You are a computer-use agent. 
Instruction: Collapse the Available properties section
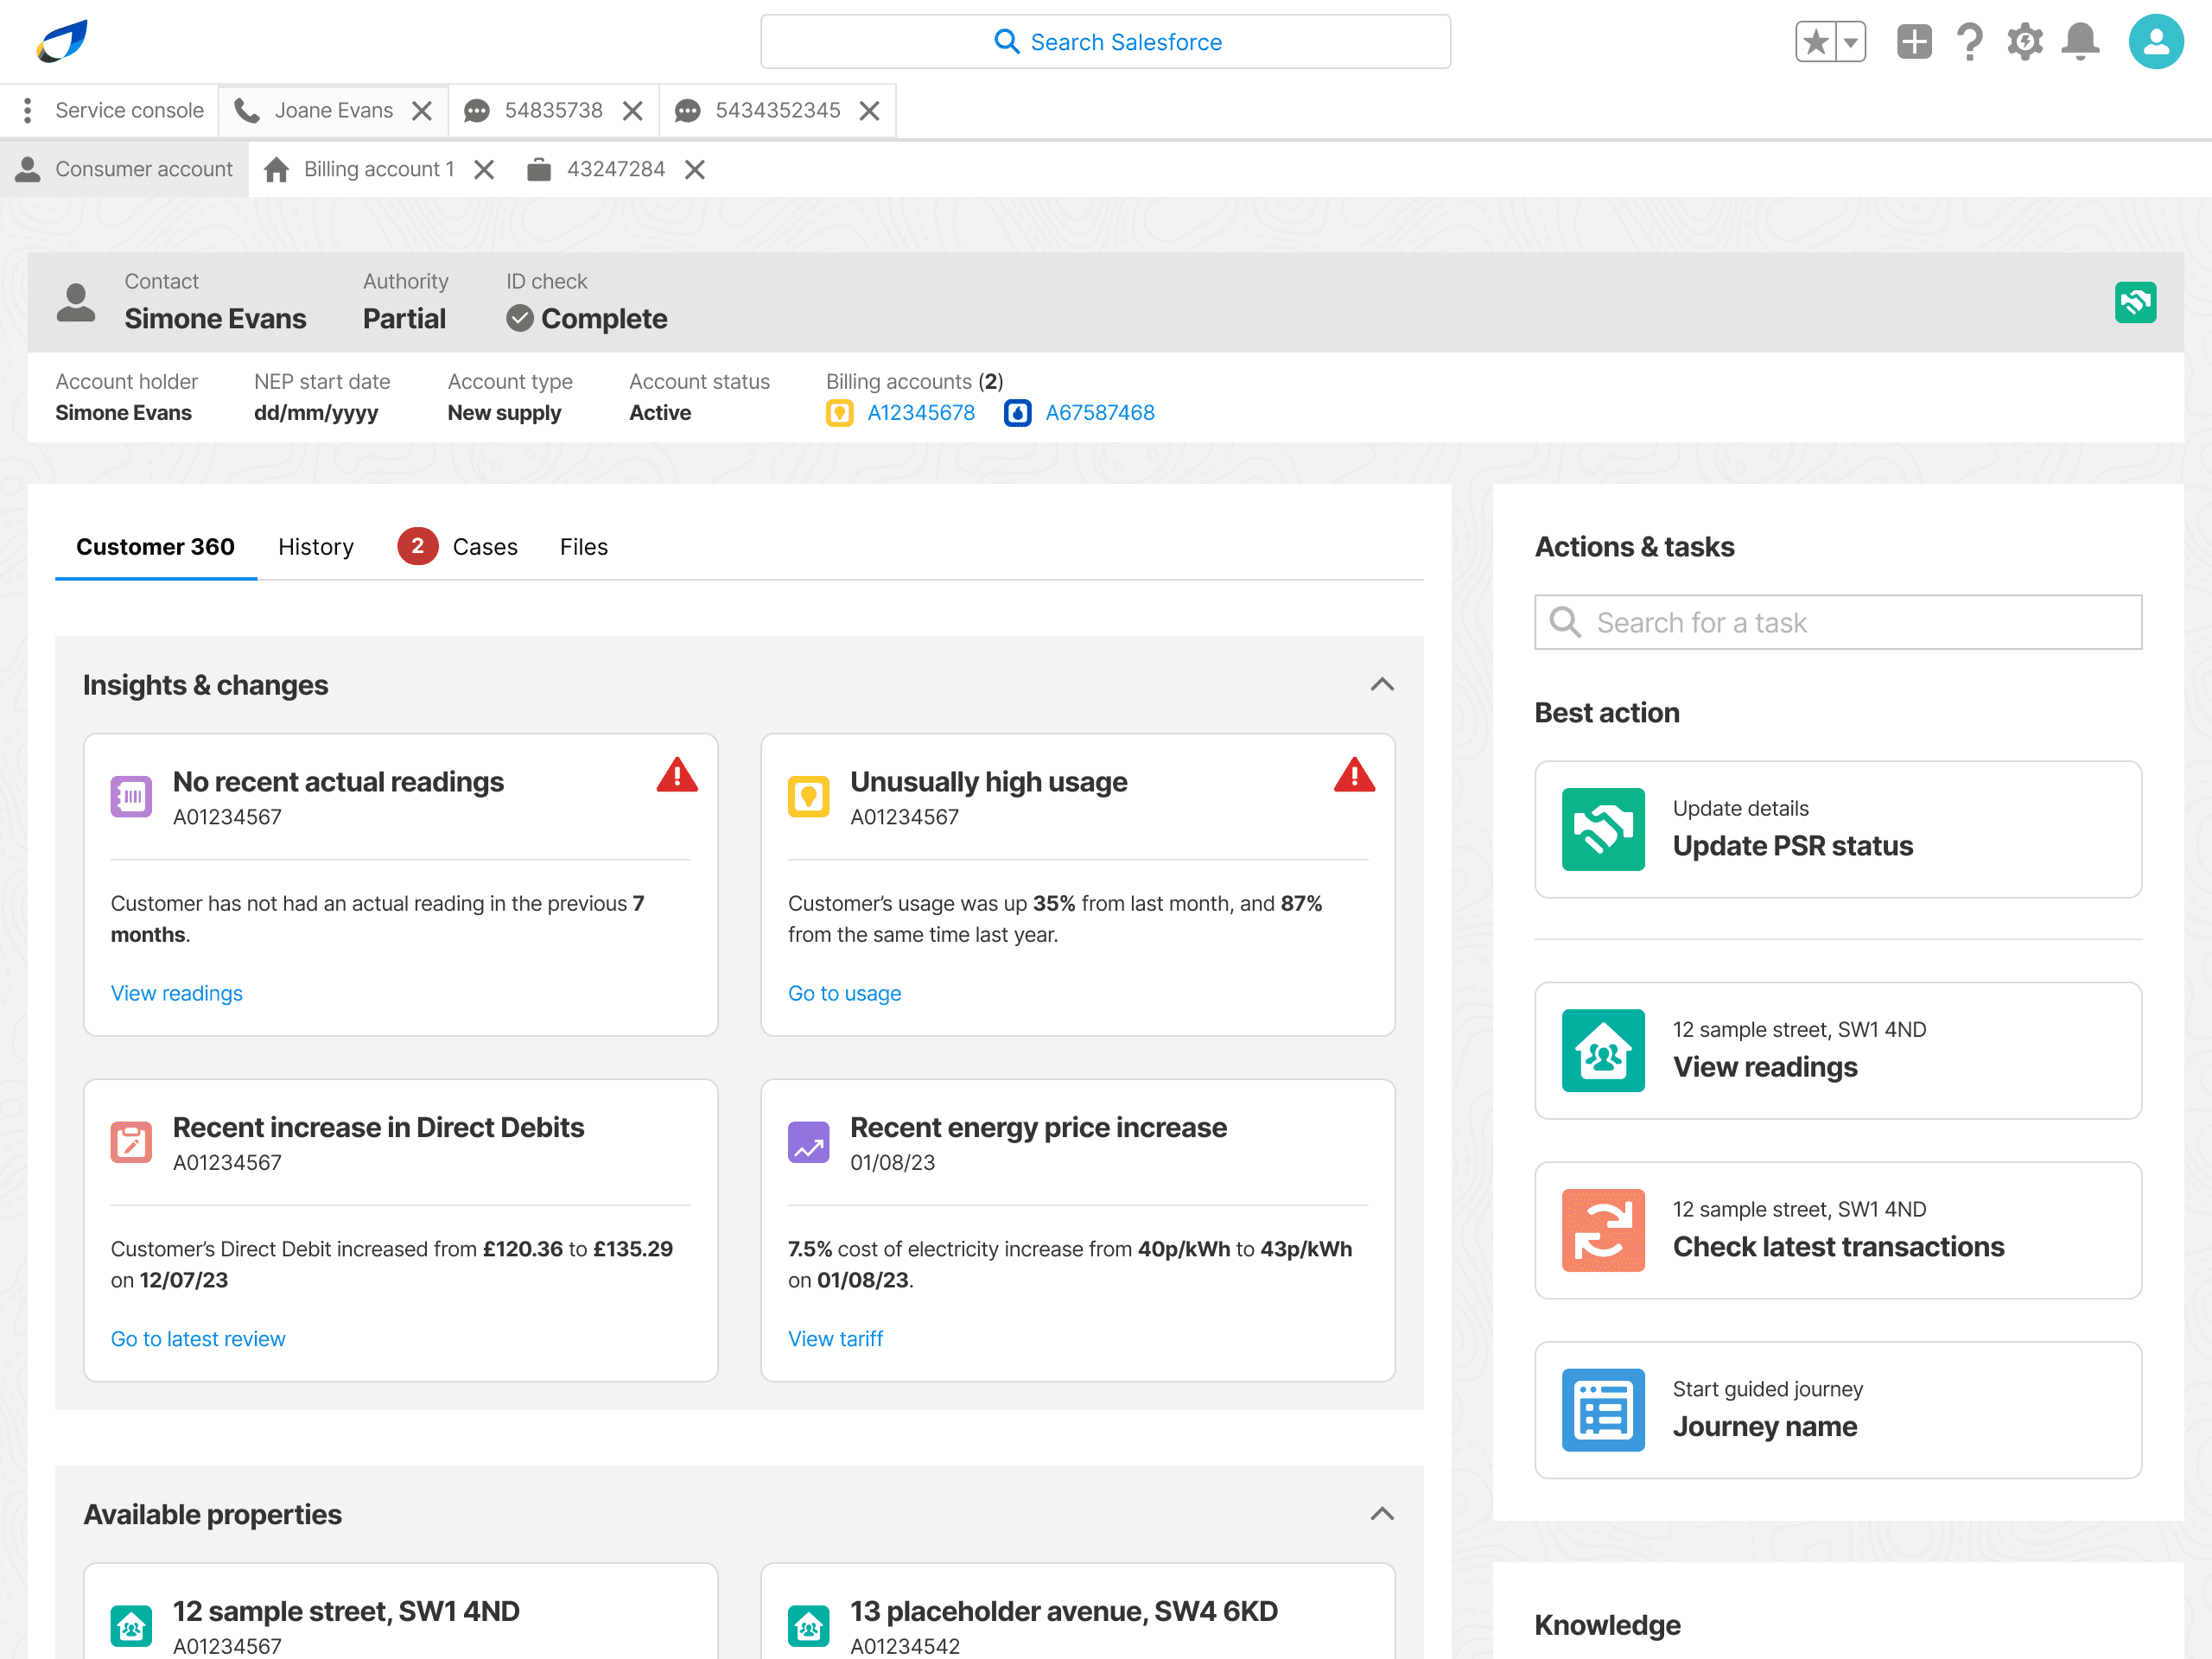[x=1381, y=1514]
